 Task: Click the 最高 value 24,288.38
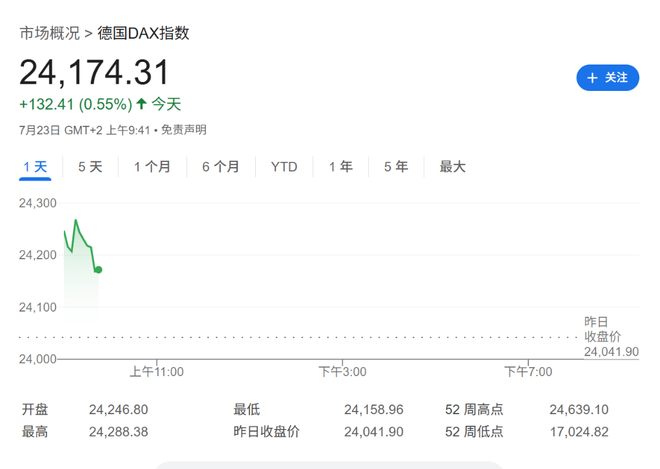pyautogui.click(x=118, y=432)
